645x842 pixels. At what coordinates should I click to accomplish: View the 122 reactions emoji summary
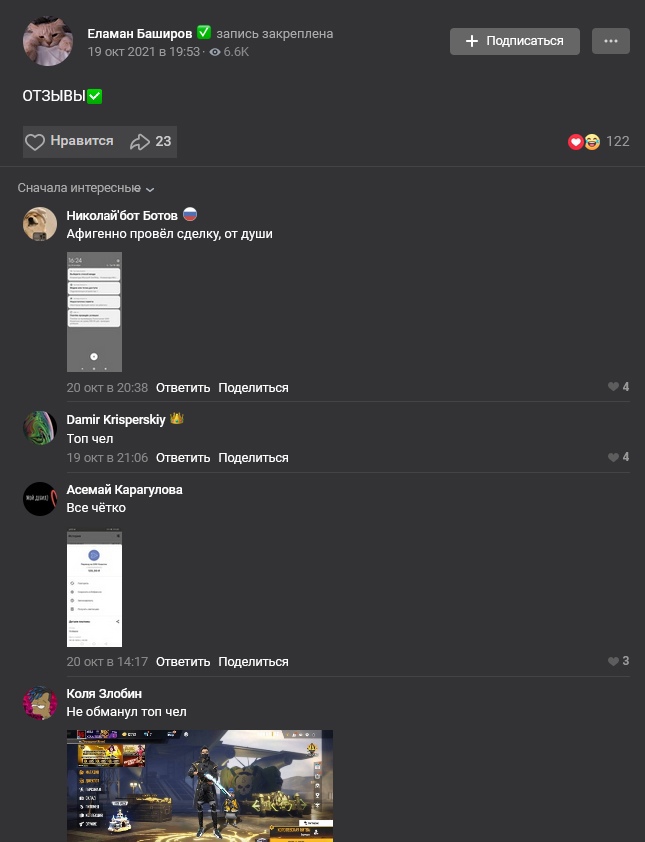(598, 141)
